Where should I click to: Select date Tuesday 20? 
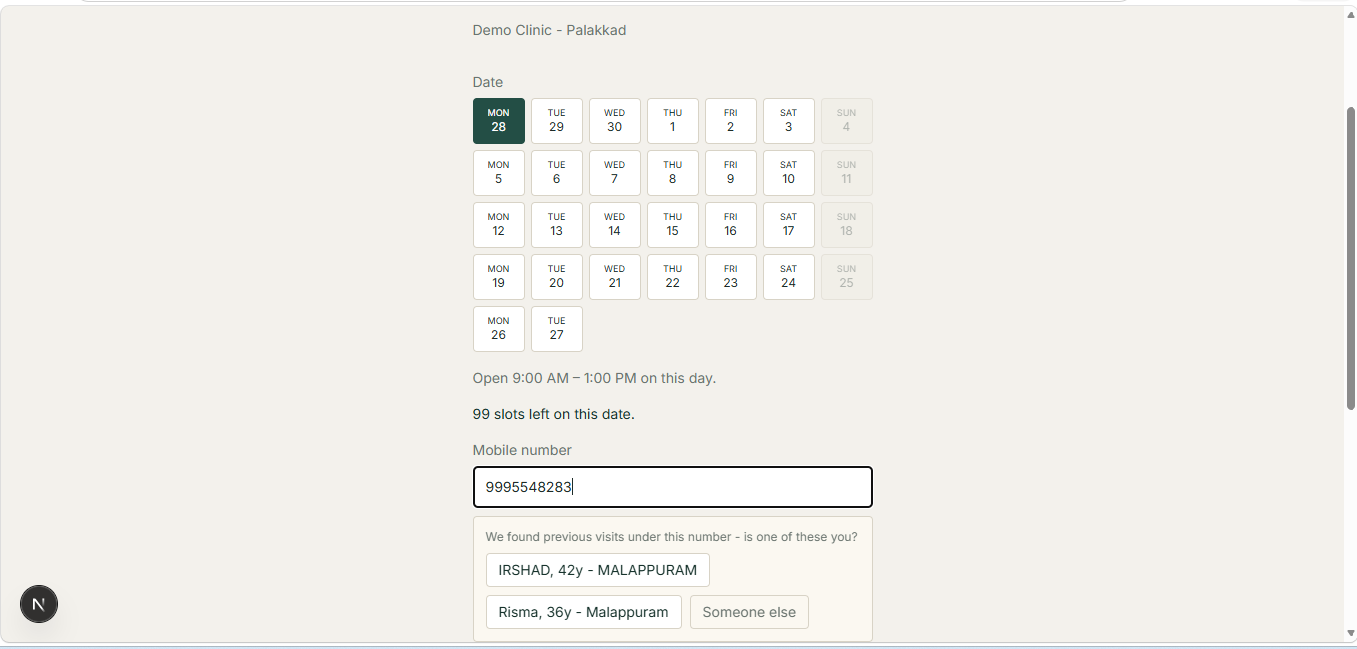[x=557, y=277]
